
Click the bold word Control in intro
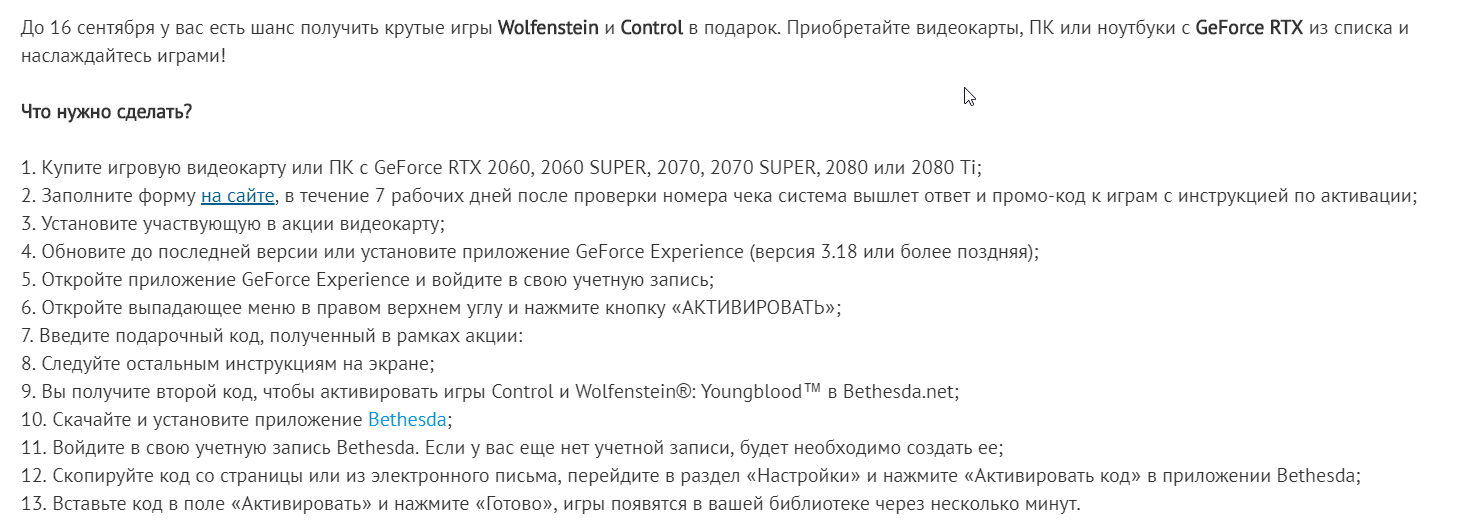(651, 27)
